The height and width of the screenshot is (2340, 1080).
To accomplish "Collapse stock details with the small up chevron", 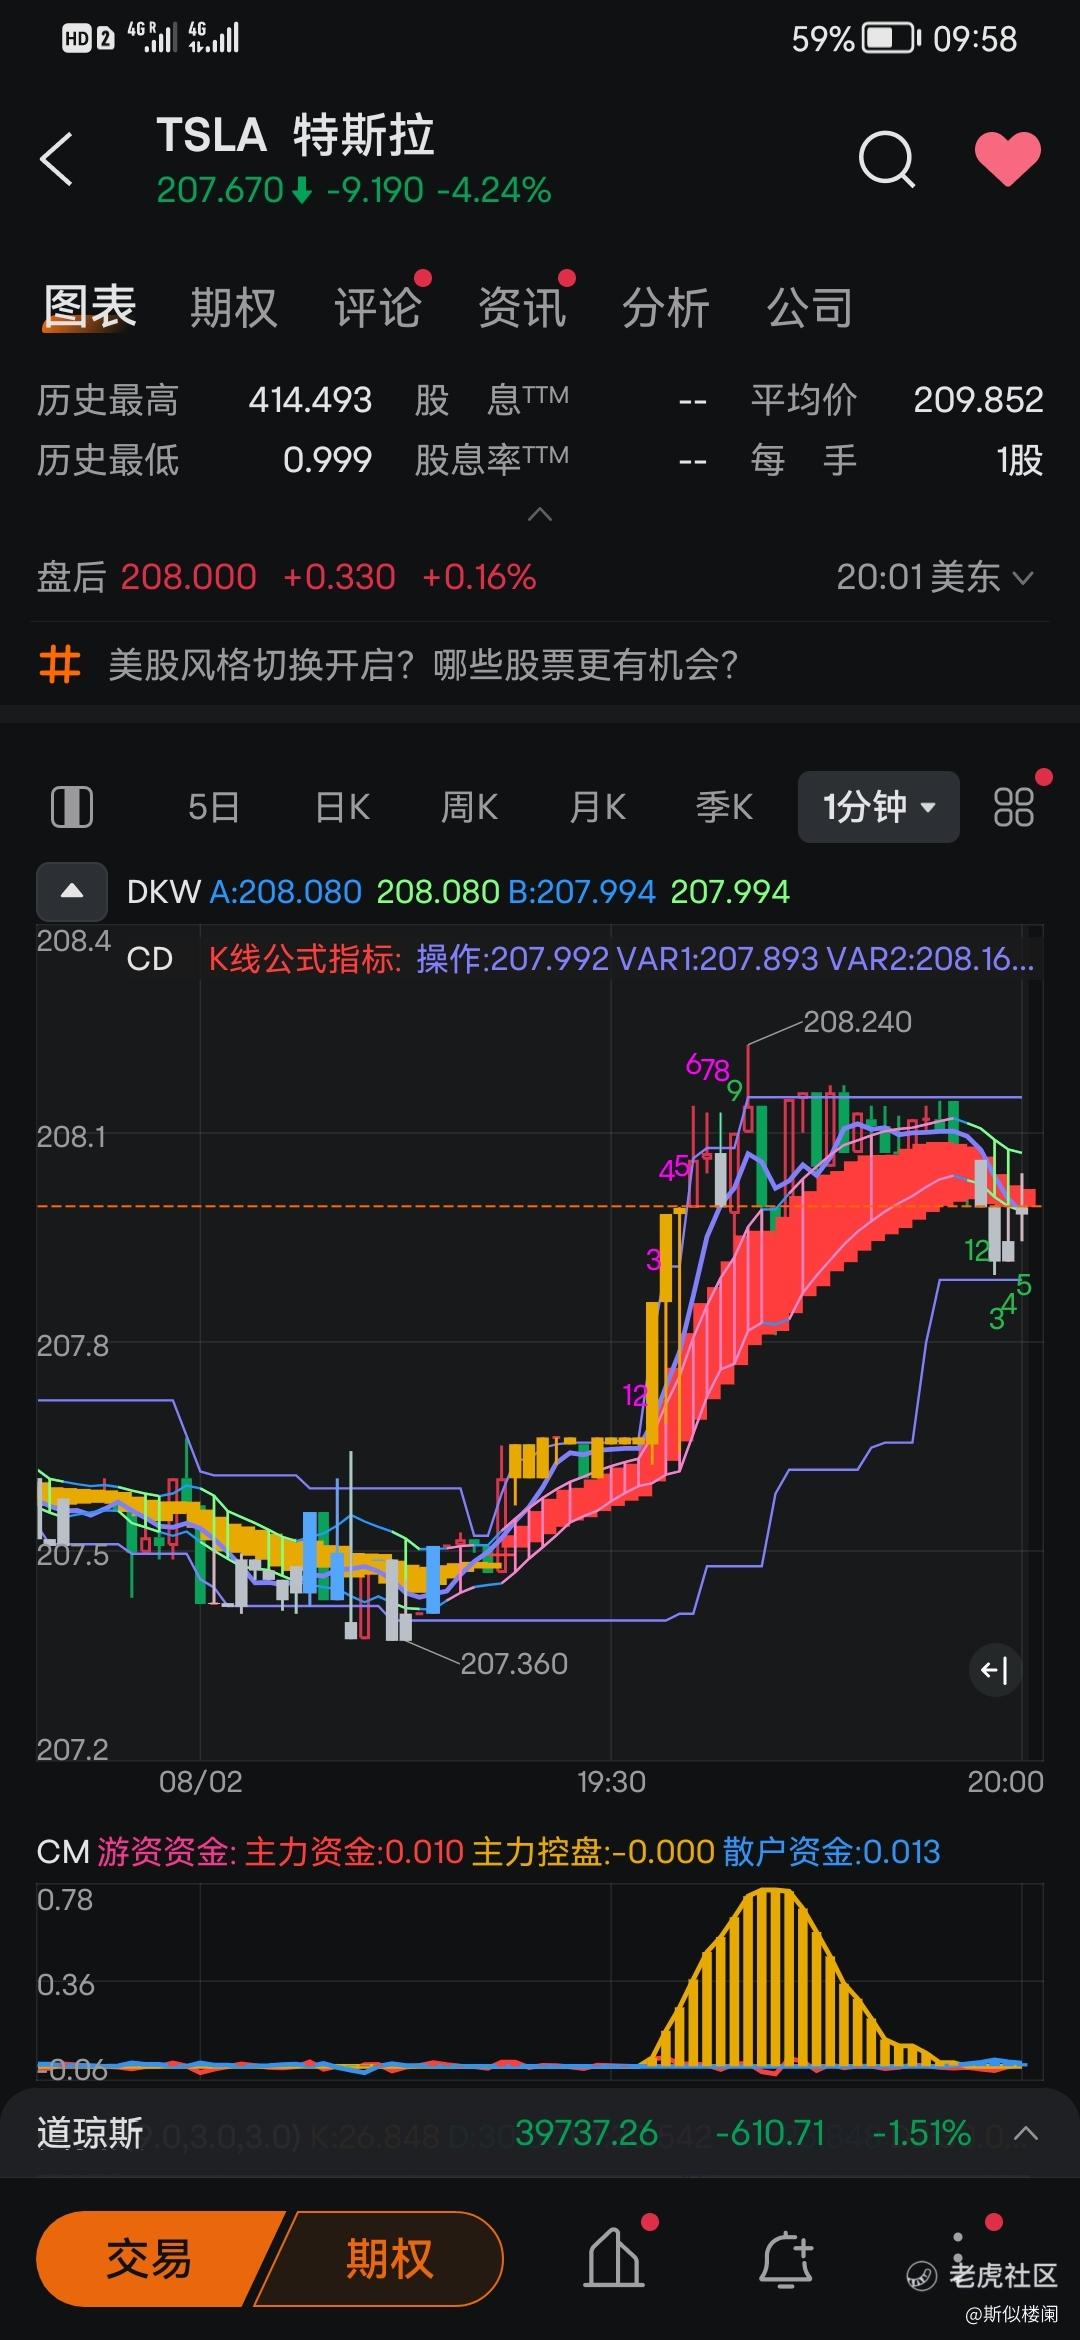I will [540, 515].
